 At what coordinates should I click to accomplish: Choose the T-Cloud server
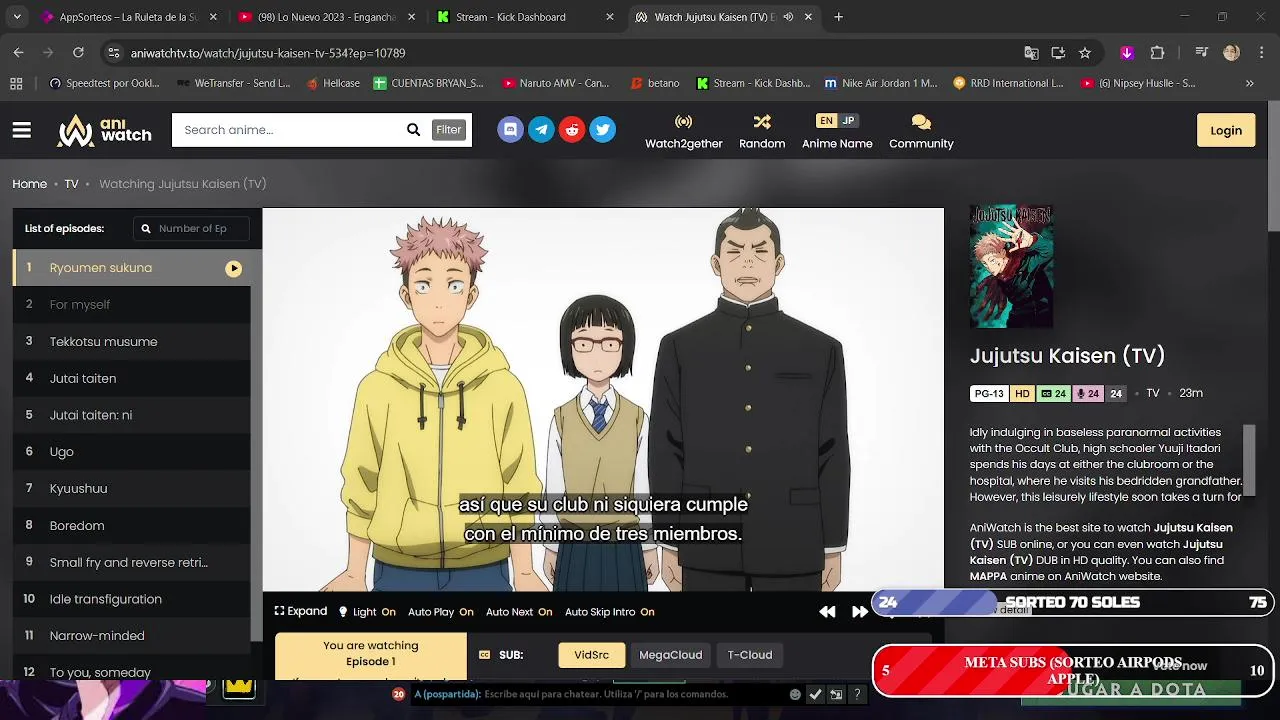tap(750, 655)
